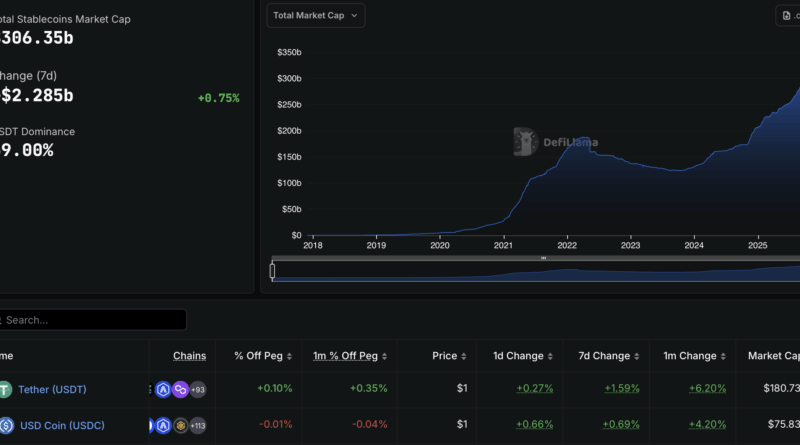Open the Total Market Cap dropdown
Image resolution: width=800 pixels, height=445 pixels.
pyautogui.click(x=315, y=15)
